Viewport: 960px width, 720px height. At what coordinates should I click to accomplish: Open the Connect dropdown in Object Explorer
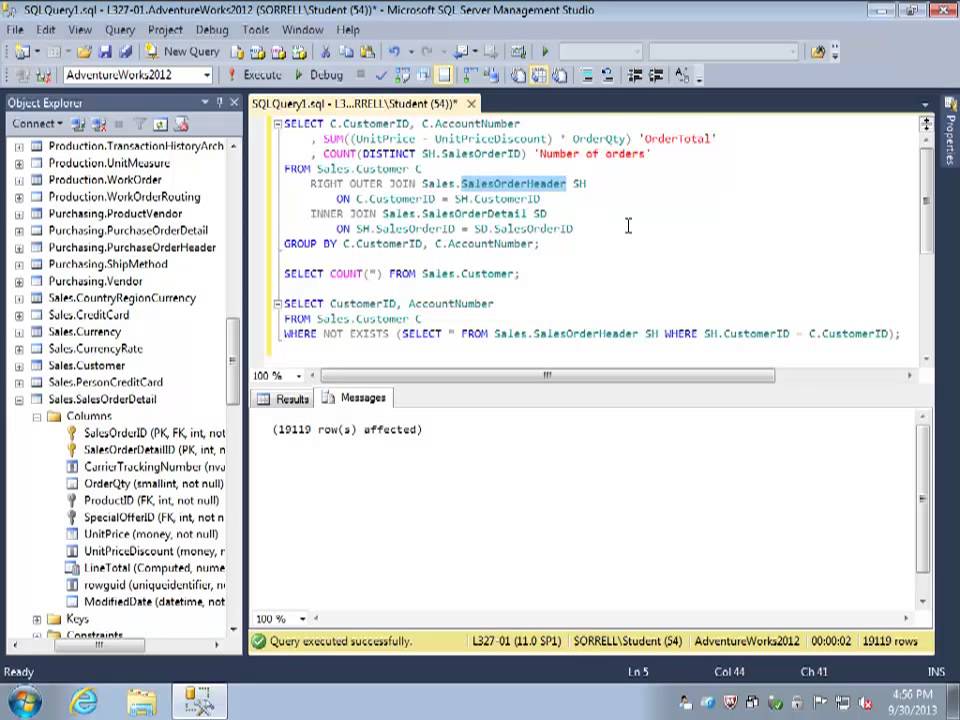(x=37, y=124)
